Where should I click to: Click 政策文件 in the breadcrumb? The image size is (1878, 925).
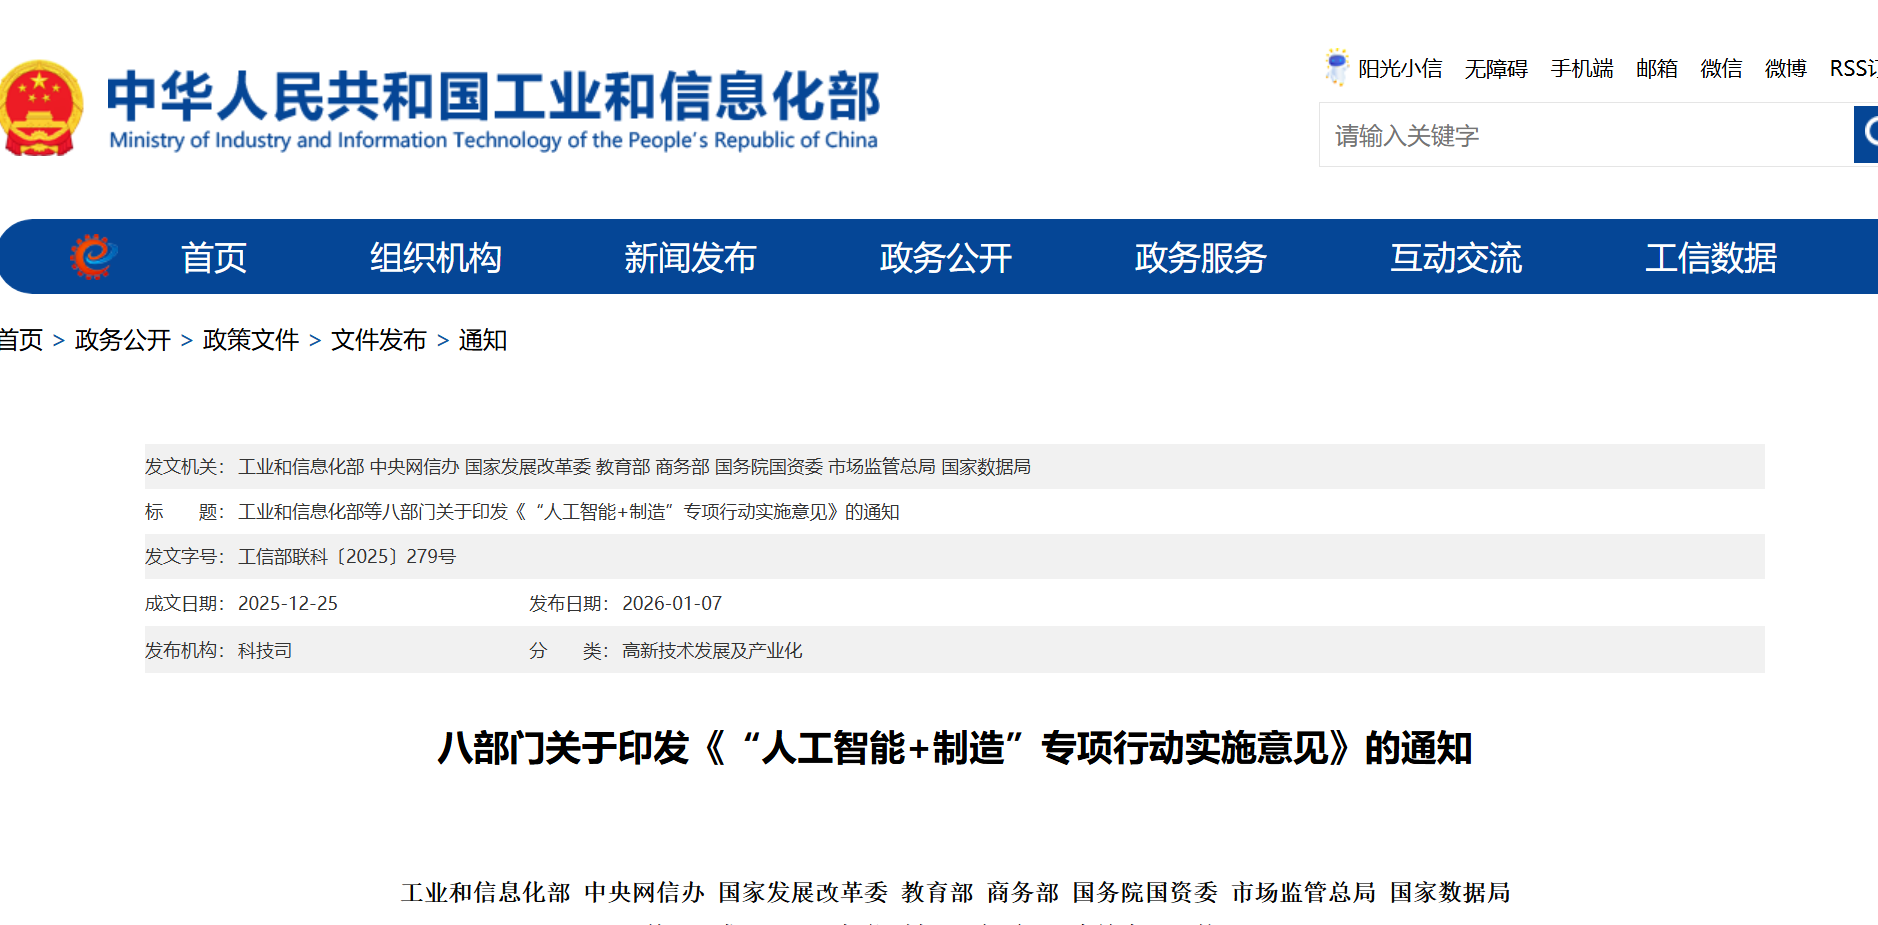coord(251,340)
